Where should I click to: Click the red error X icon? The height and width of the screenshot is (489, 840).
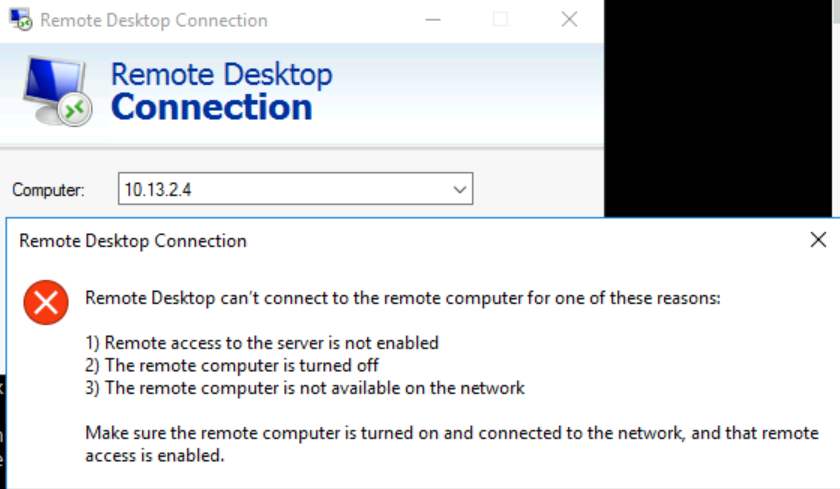pos(45,303)
